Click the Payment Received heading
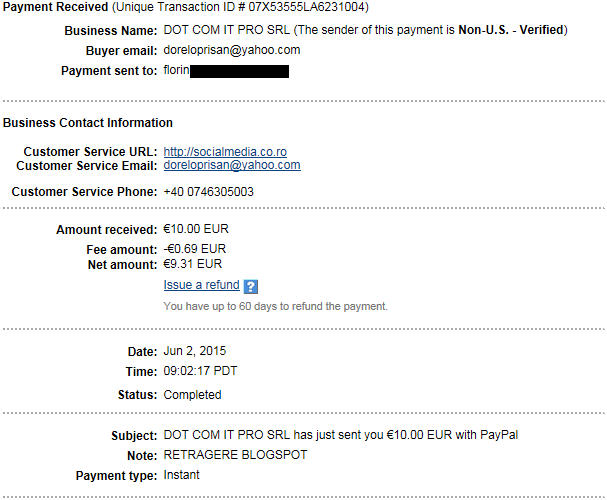The height and width of the screenshot is (500, 607). pyautogui.click(x=52, y=7)
